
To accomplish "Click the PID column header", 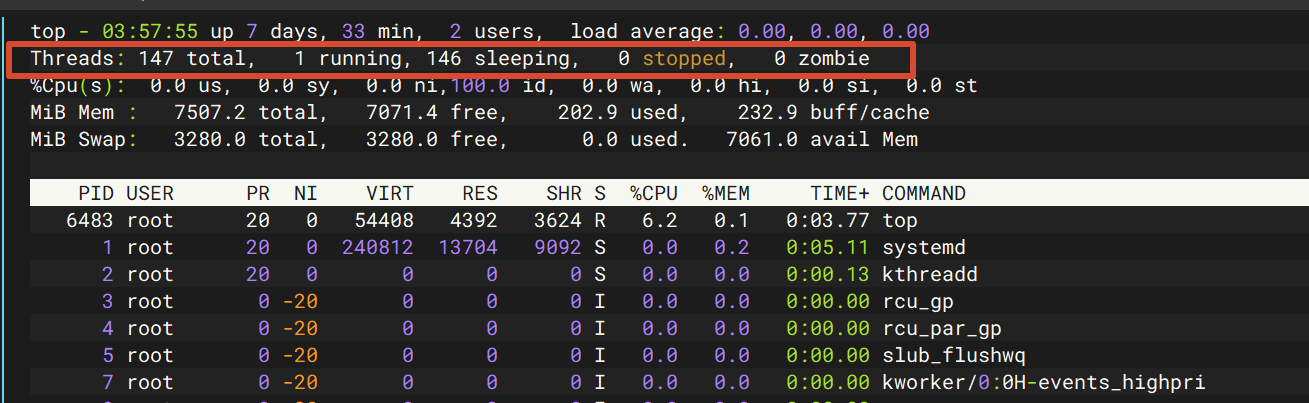I will point(96,194).
